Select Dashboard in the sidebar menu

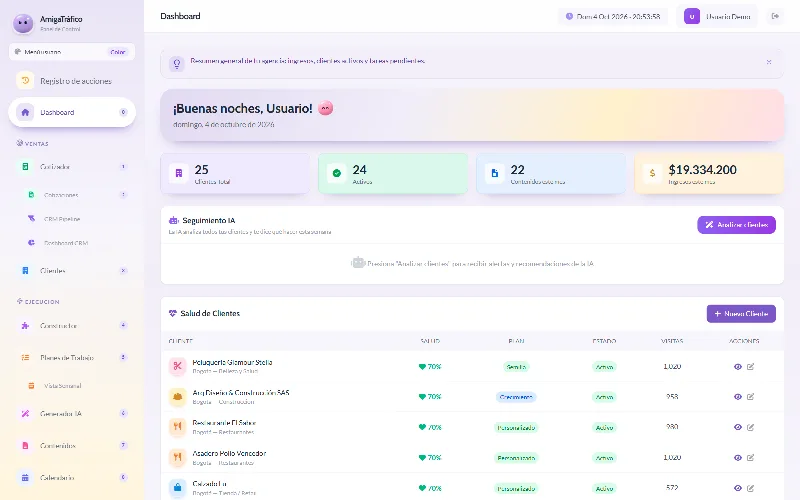[x=72, y=112]
